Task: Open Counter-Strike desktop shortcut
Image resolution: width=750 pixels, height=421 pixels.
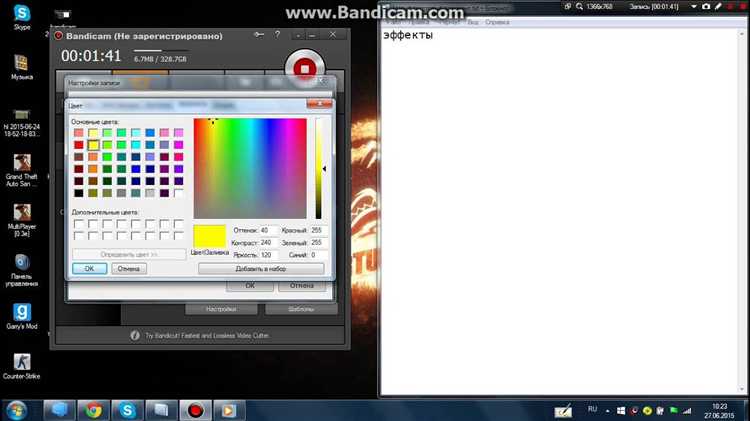Action: (x=22, y=363)
